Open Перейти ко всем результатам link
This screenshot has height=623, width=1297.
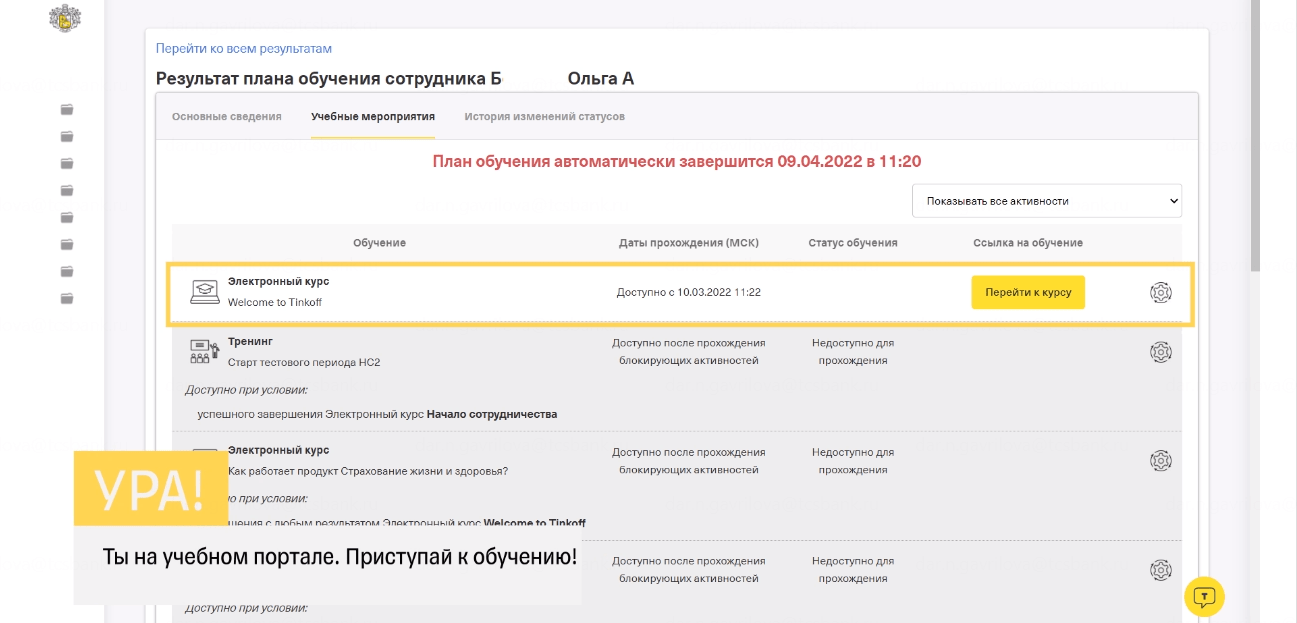coord(243,48)
